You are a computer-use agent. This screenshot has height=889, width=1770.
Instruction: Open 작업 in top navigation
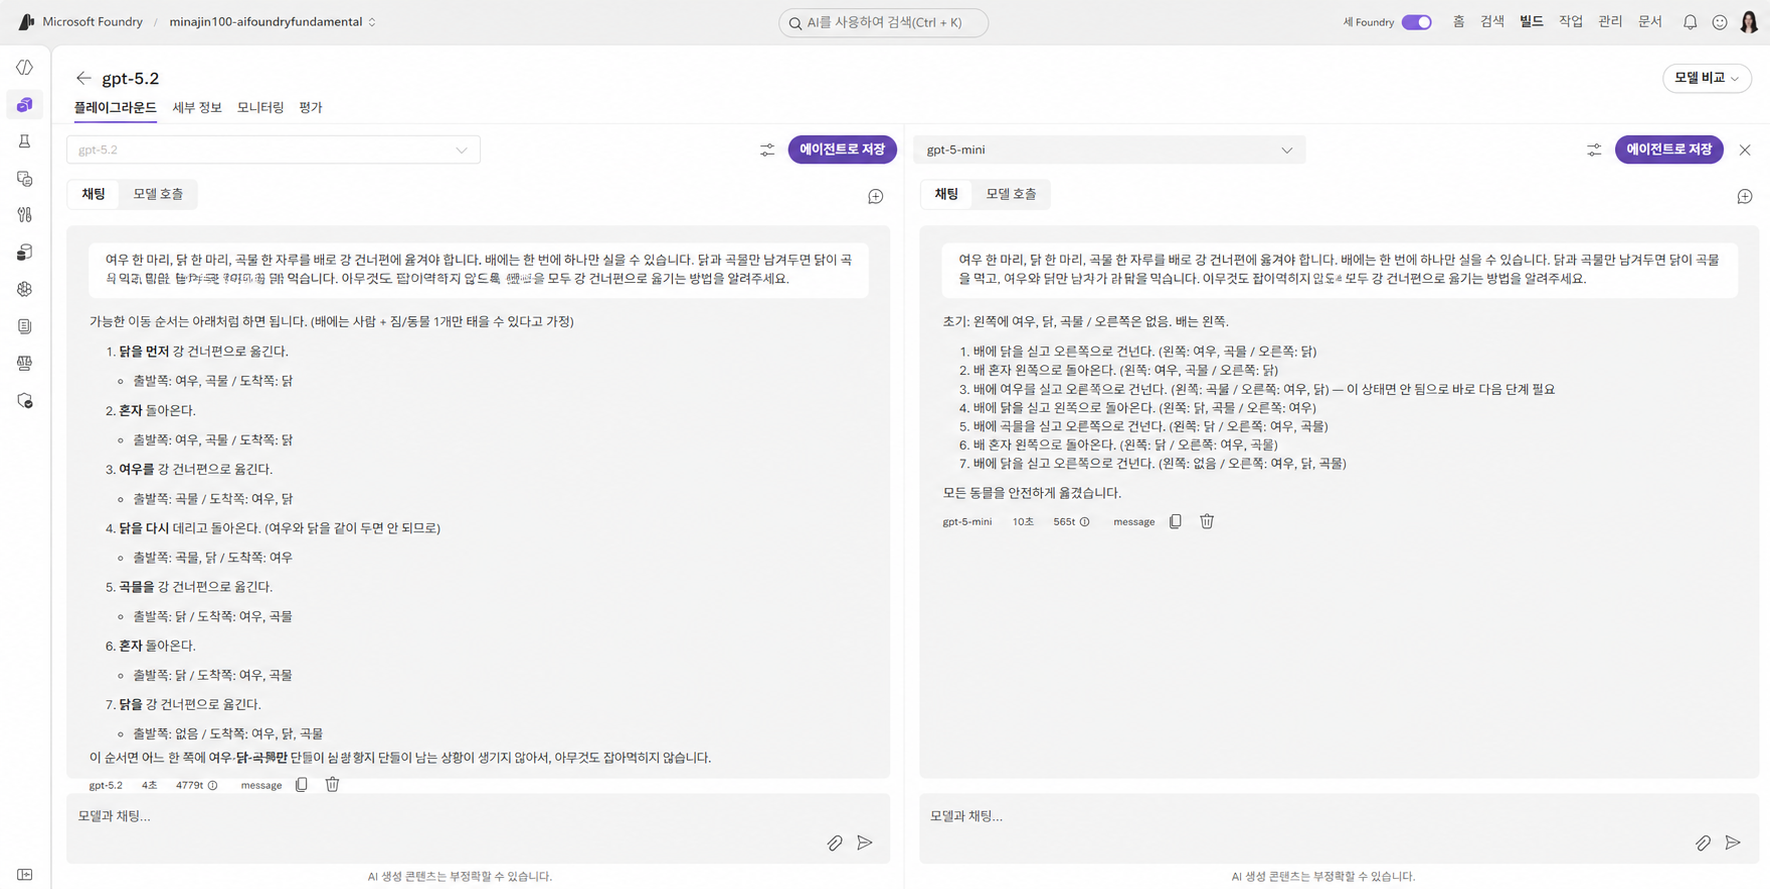[1571, 22]
